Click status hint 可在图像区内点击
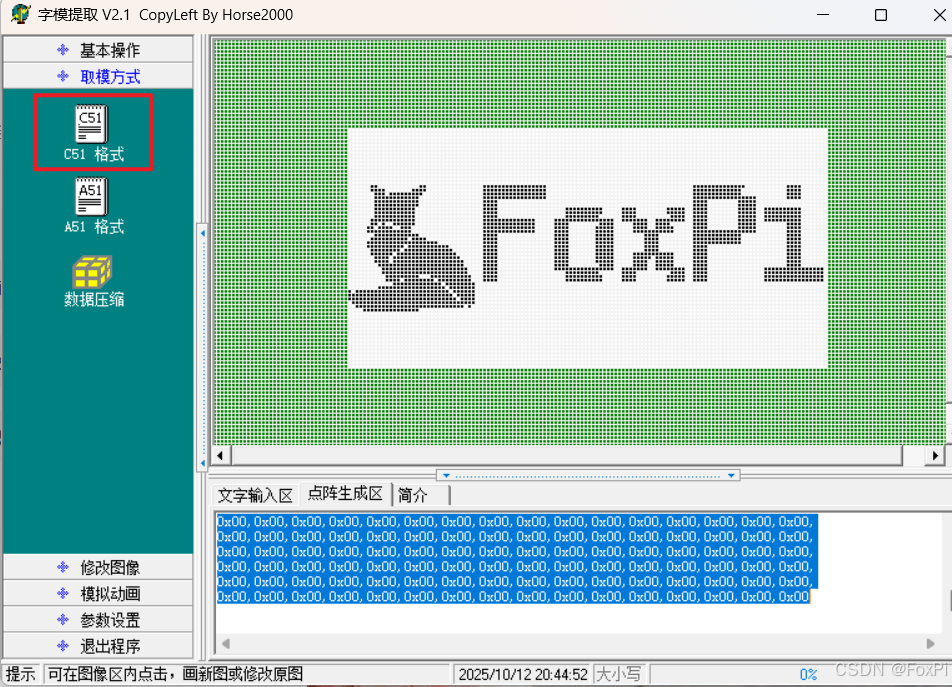 [175, 674]
